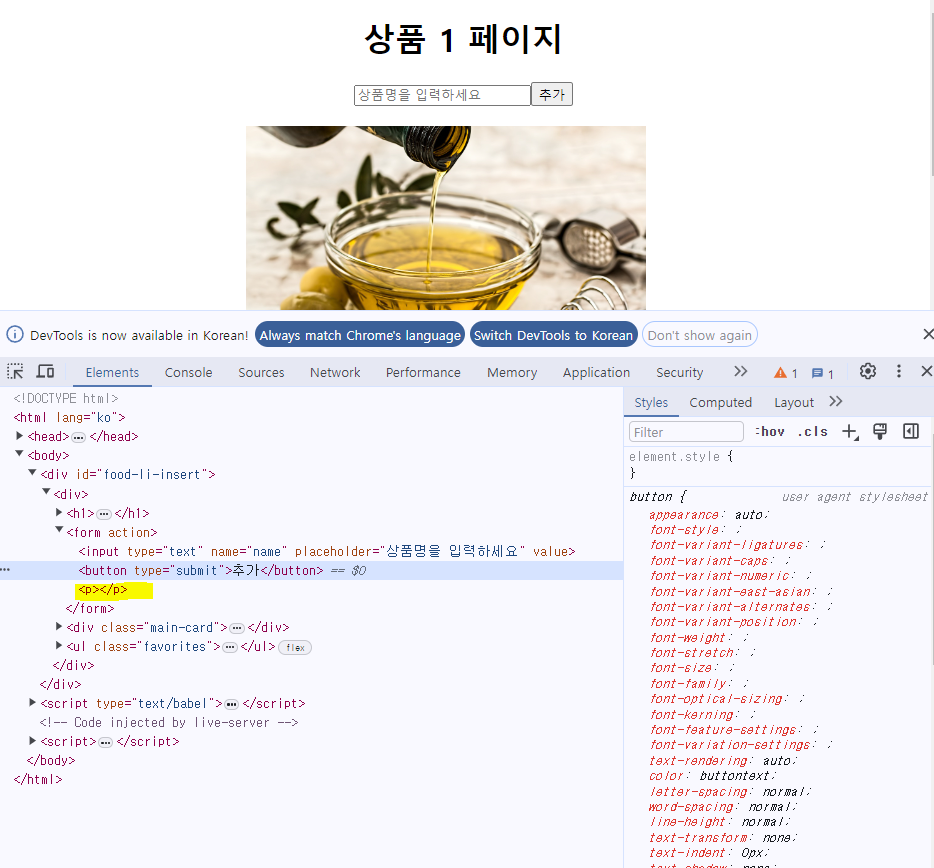Screen dimensions: 934x868
Task: Open the Security tab
Action: point(680,372)
